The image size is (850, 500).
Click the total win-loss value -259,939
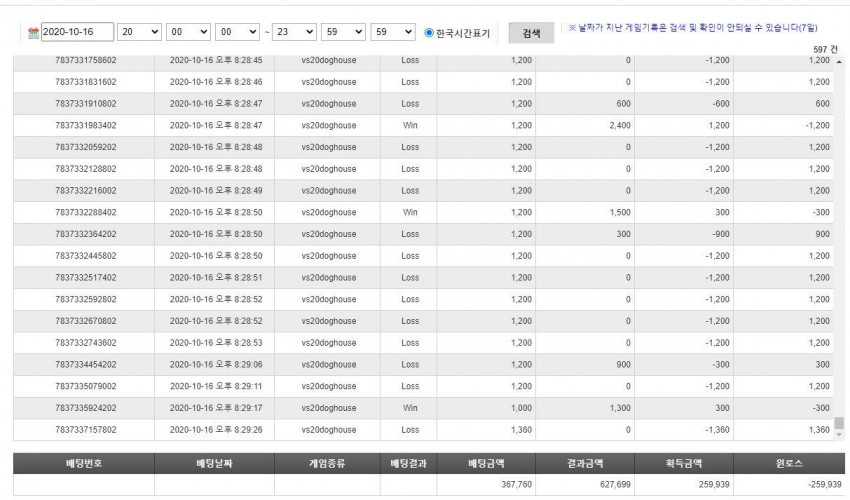coord(824,484)
